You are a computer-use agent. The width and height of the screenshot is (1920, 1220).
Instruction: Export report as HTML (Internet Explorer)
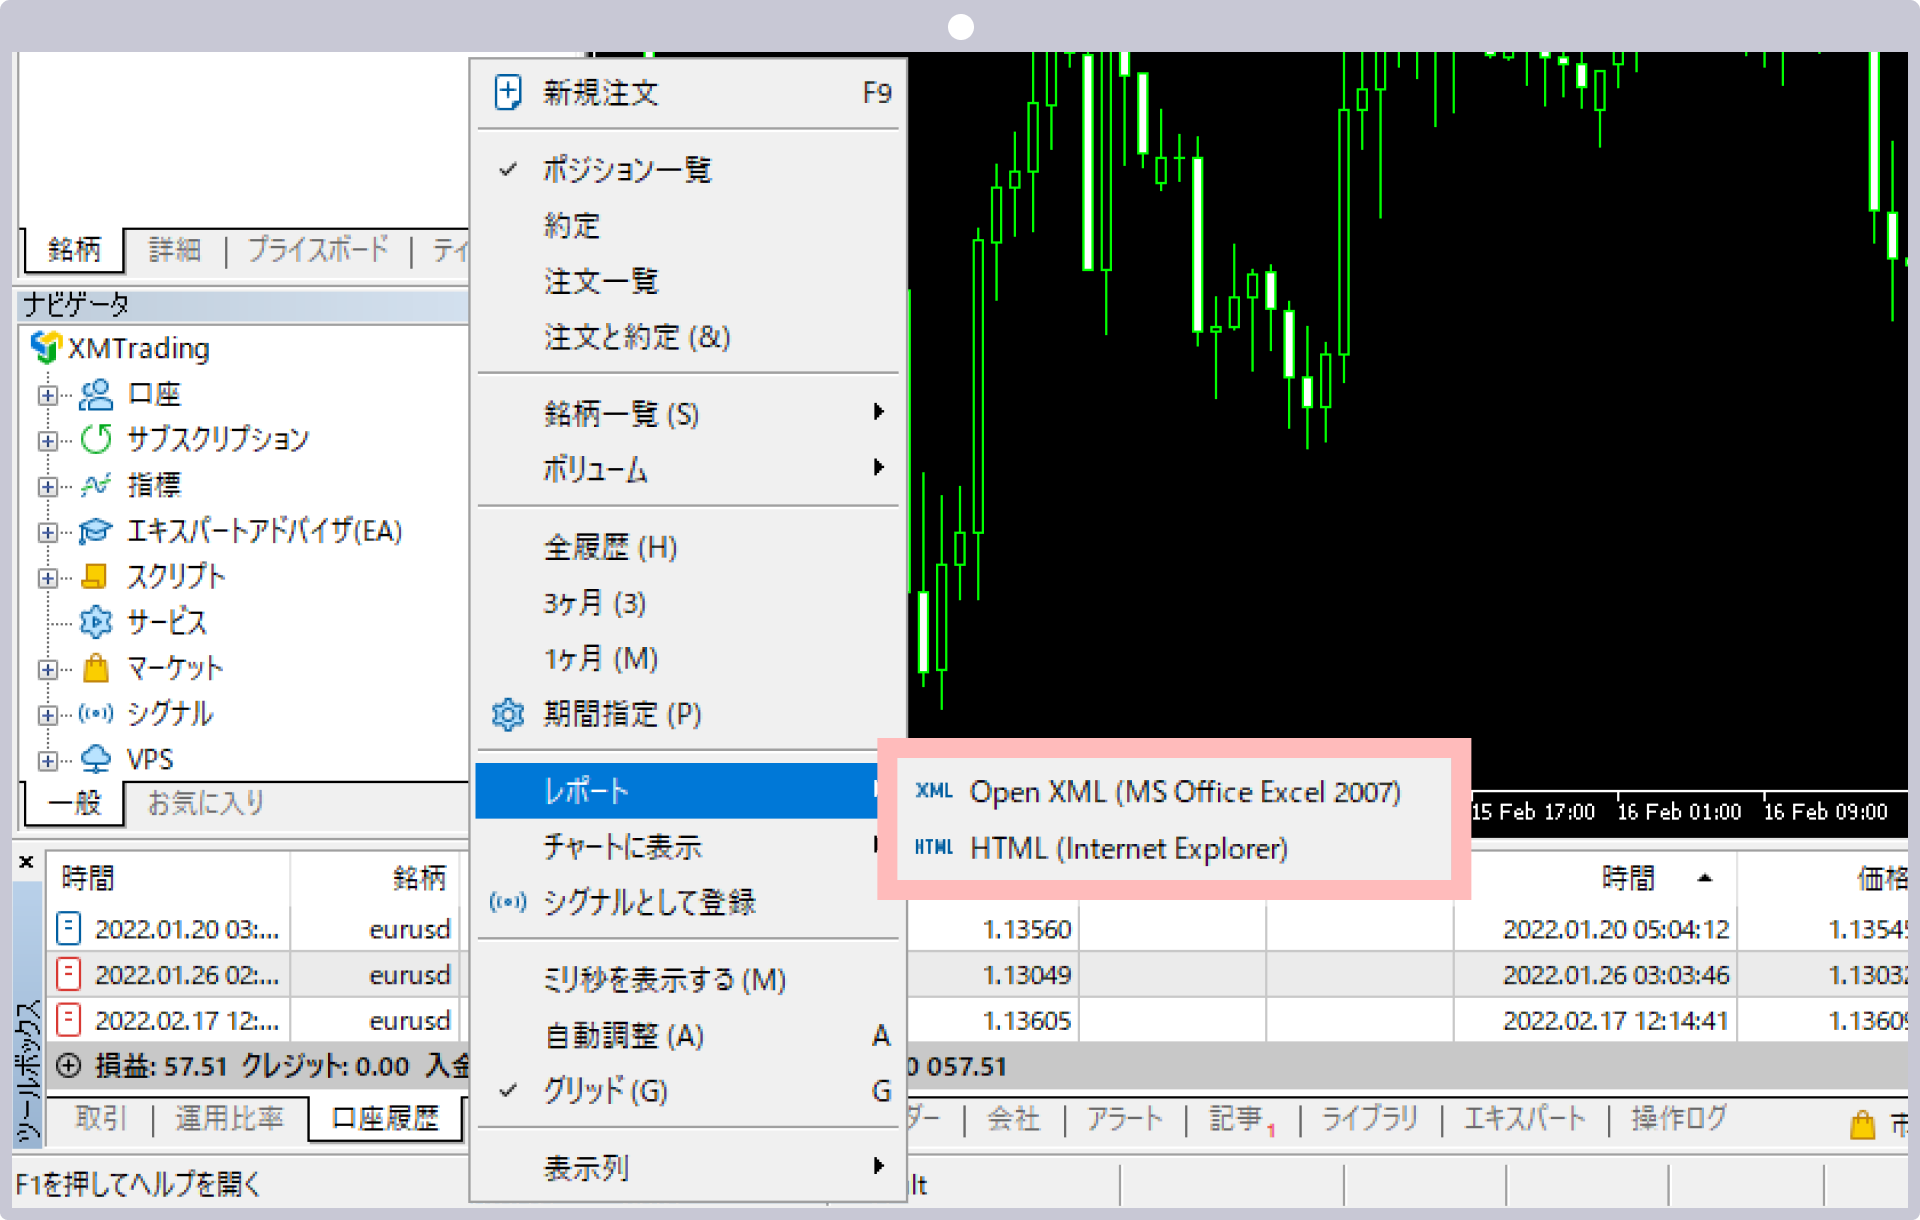tap(1174, 848)
